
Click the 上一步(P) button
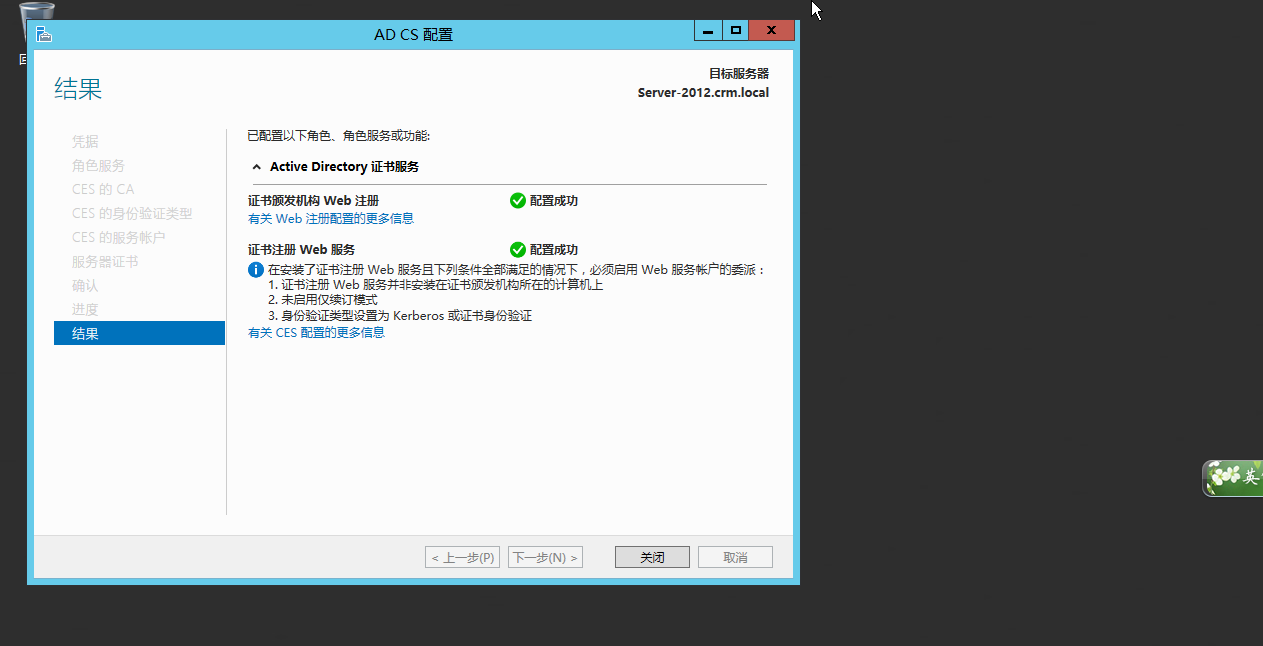(462, 557)
